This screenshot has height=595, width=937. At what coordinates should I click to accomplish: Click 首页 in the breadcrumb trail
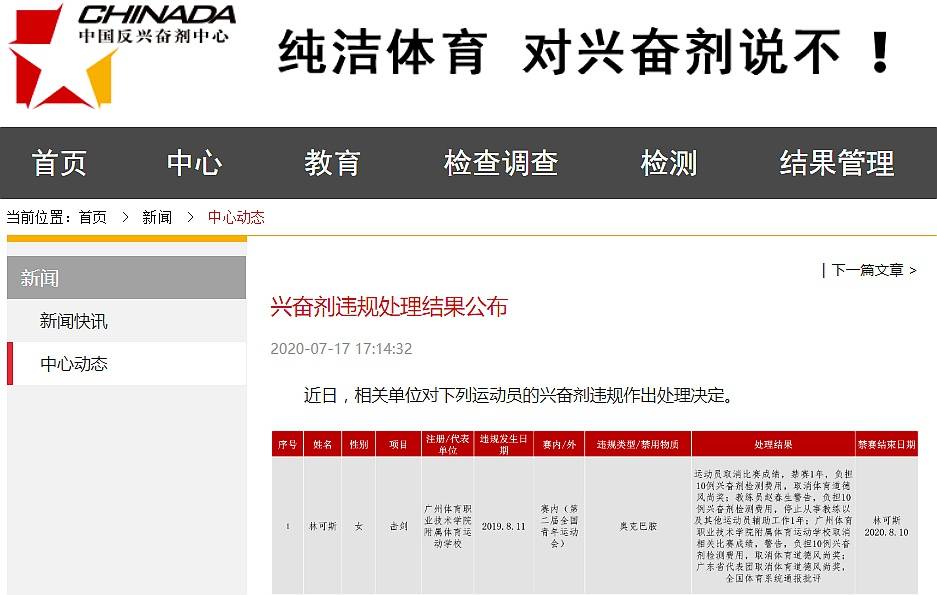pos(93,217)
